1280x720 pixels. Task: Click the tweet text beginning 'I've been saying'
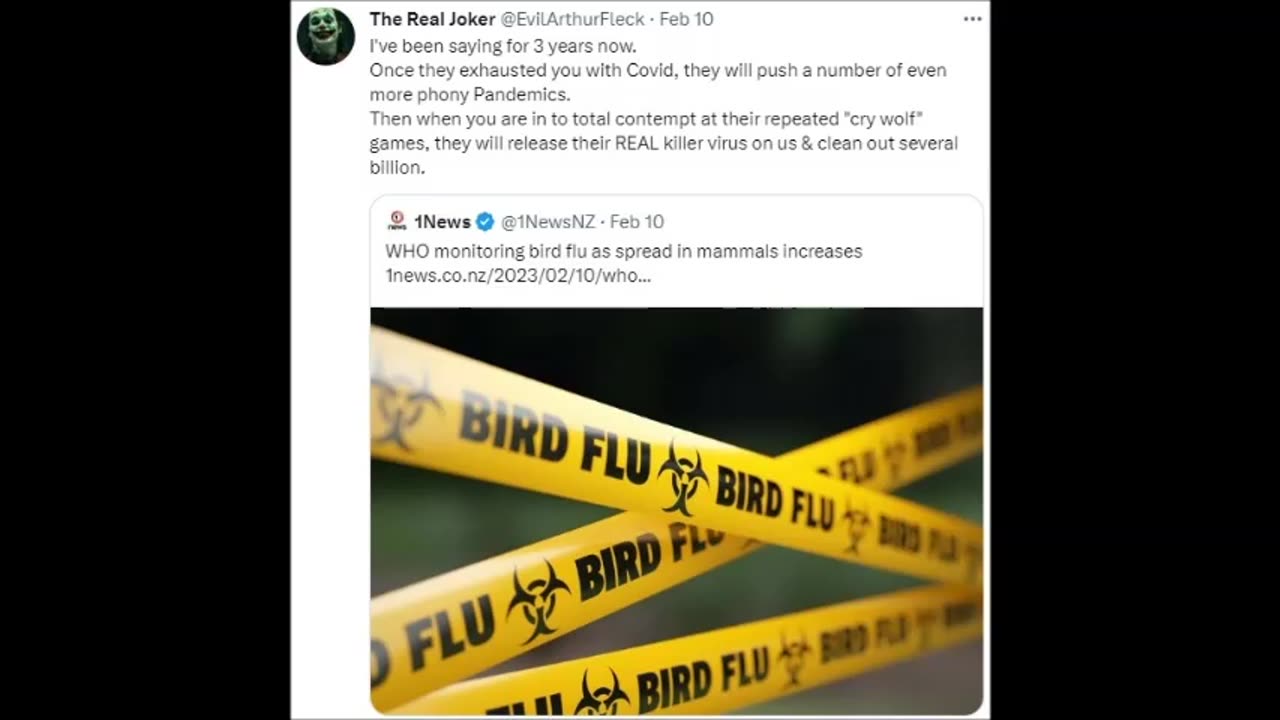coord(502,46)
